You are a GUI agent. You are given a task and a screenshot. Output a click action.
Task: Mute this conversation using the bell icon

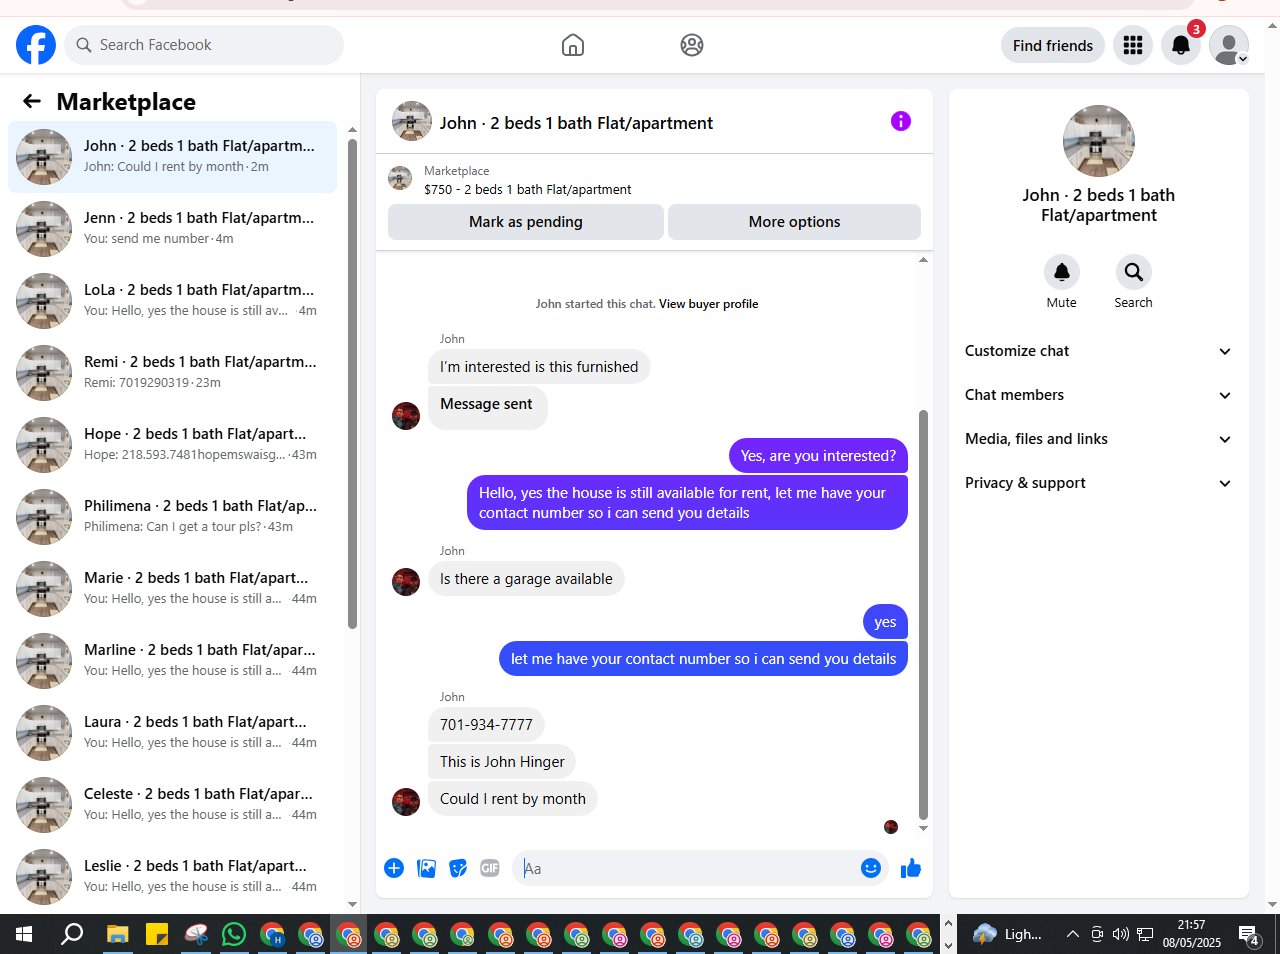click(1062, 272)
